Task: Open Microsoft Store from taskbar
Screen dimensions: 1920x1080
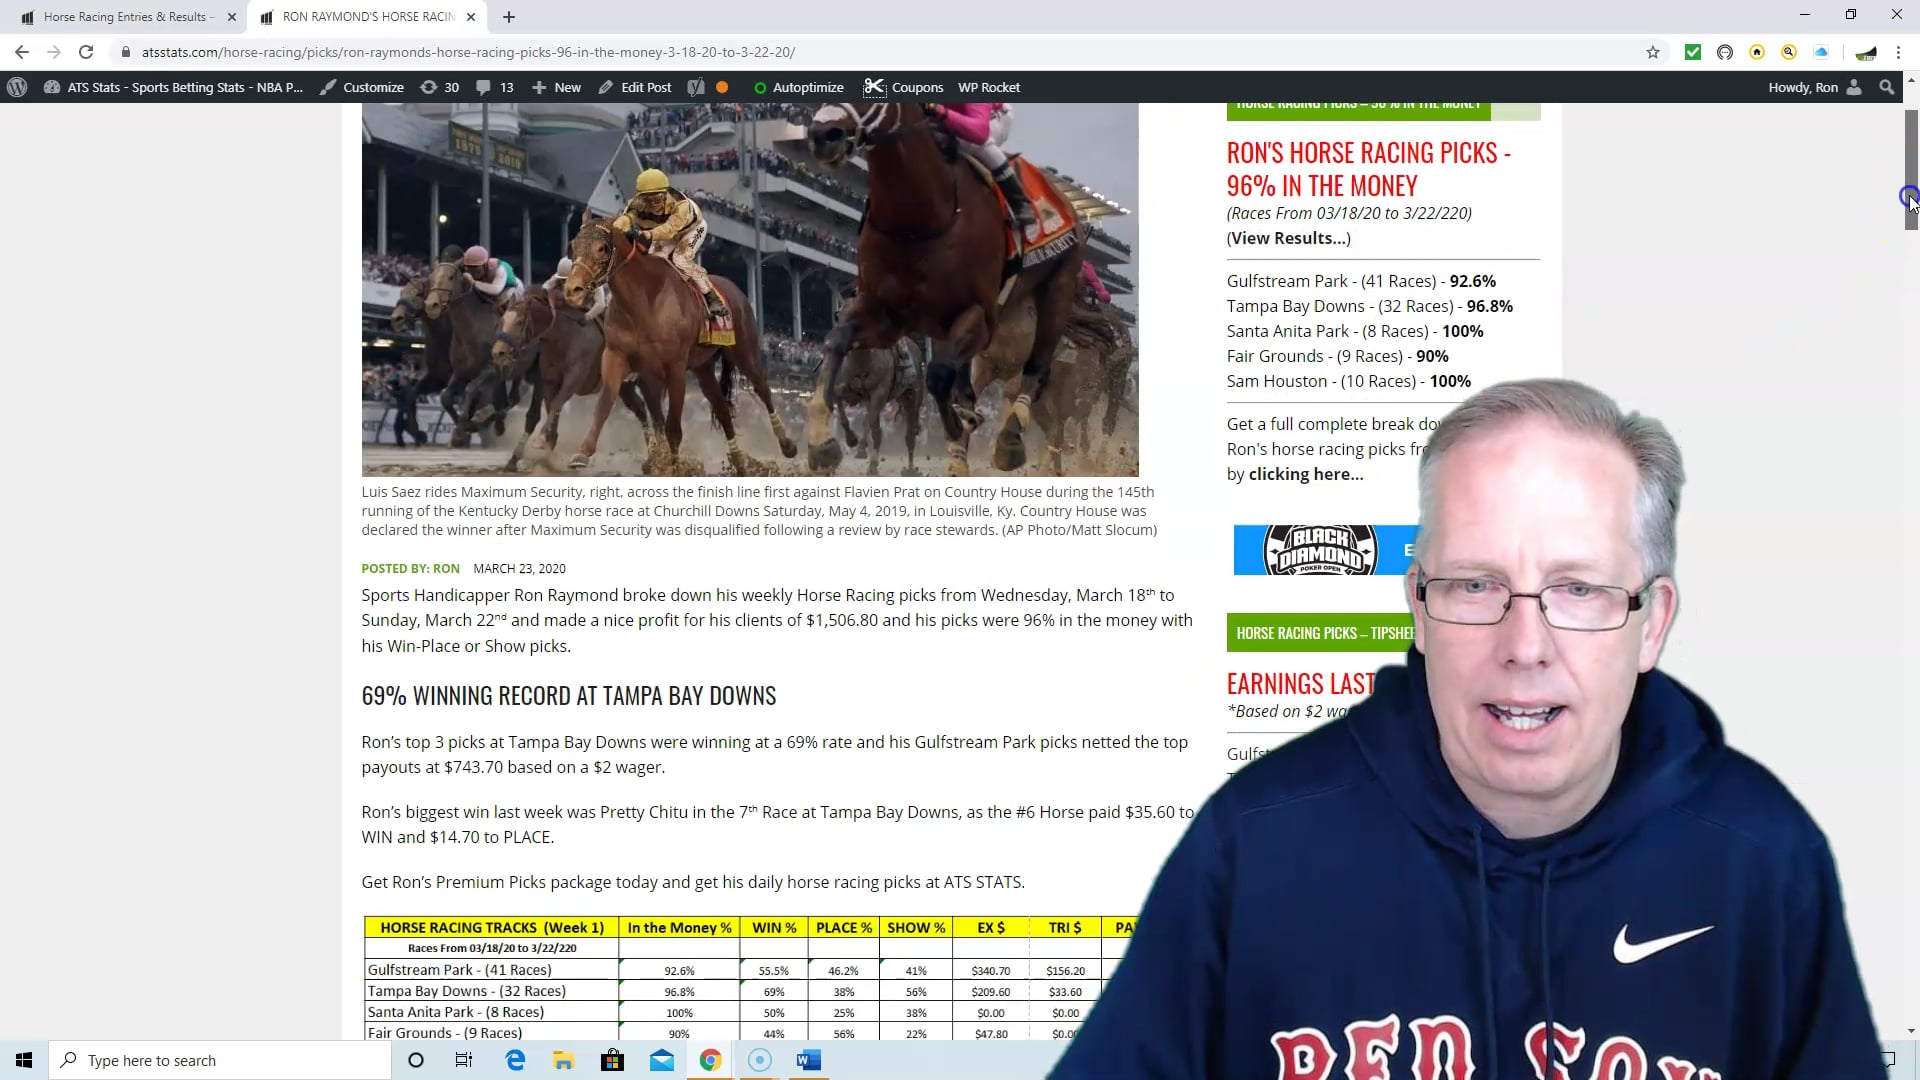Action: pos(612,1060)
